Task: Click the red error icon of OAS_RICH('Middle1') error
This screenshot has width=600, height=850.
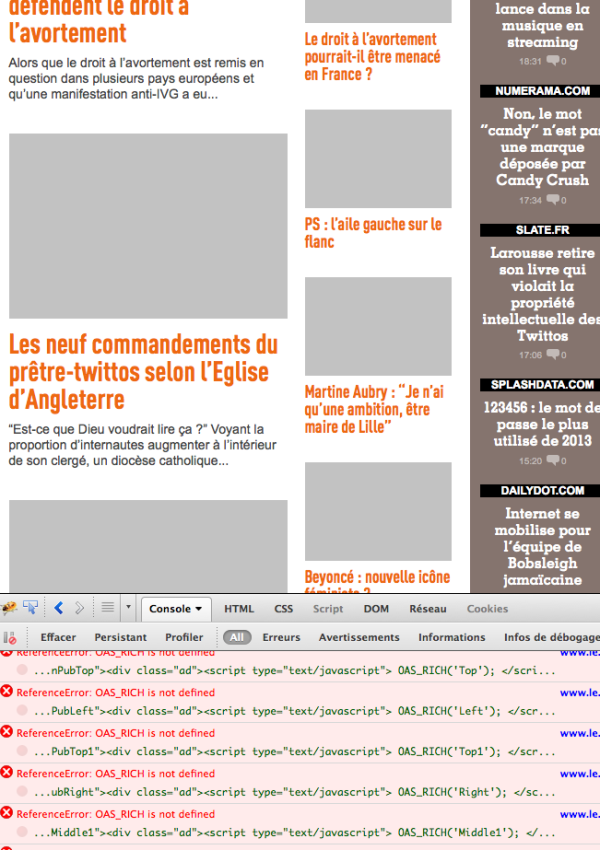Action: tap(7, 813)
